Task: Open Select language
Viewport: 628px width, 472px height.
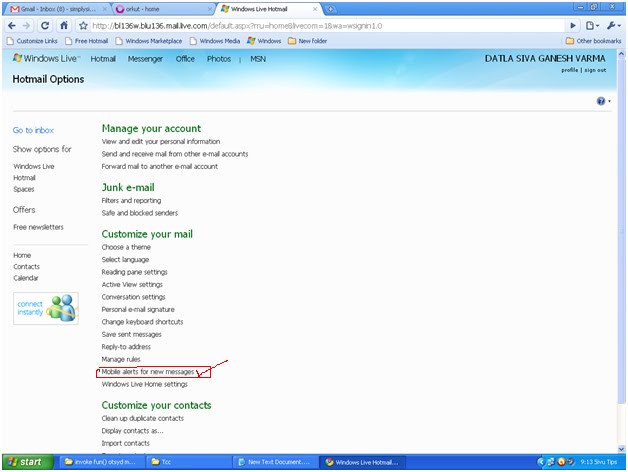Action: tap(125, 260)
